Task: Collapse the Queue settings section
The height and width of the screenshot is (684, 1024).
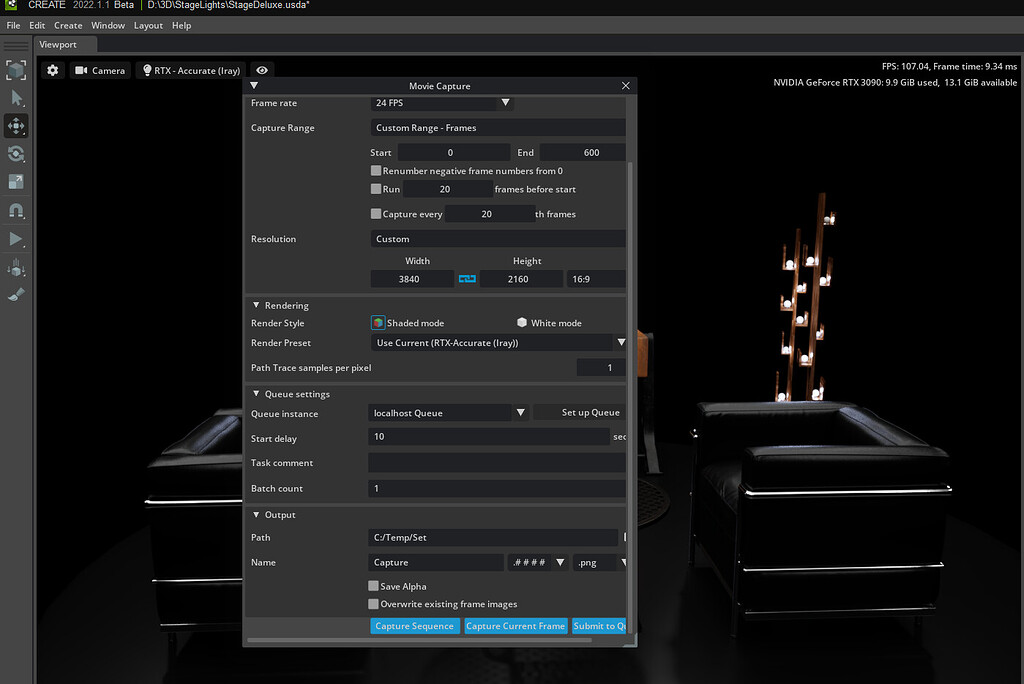Action: tap(256, 393)
